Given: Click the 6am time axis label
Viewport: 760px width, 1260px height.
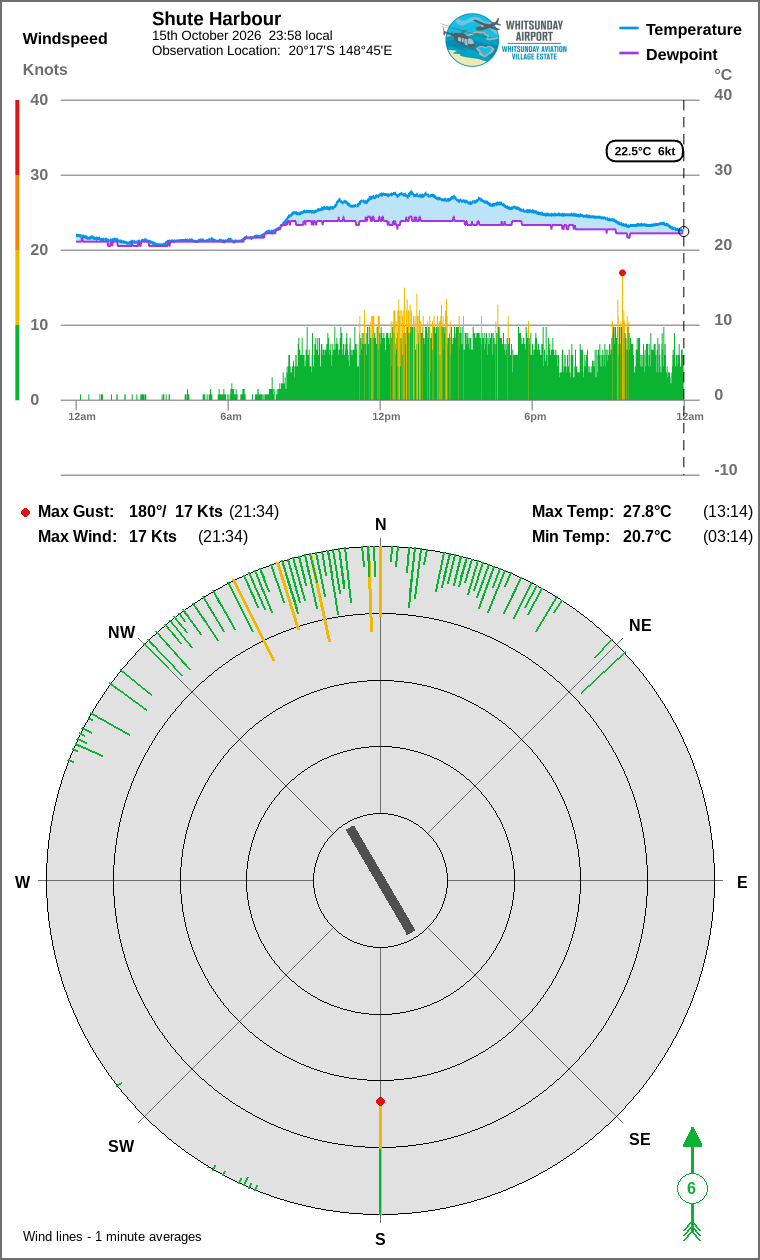Looking at the screenshot, I should pyautogui.click(x=231, y=416).
